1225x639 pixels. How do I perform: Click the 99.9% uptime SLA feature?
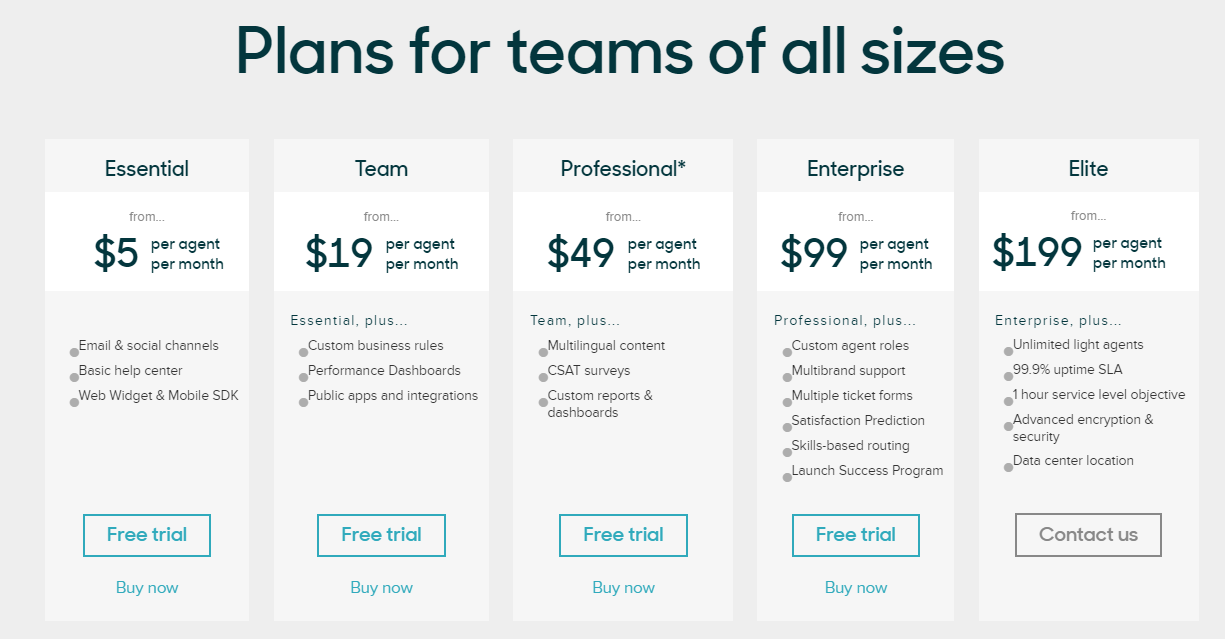(x=1067, y=370)
